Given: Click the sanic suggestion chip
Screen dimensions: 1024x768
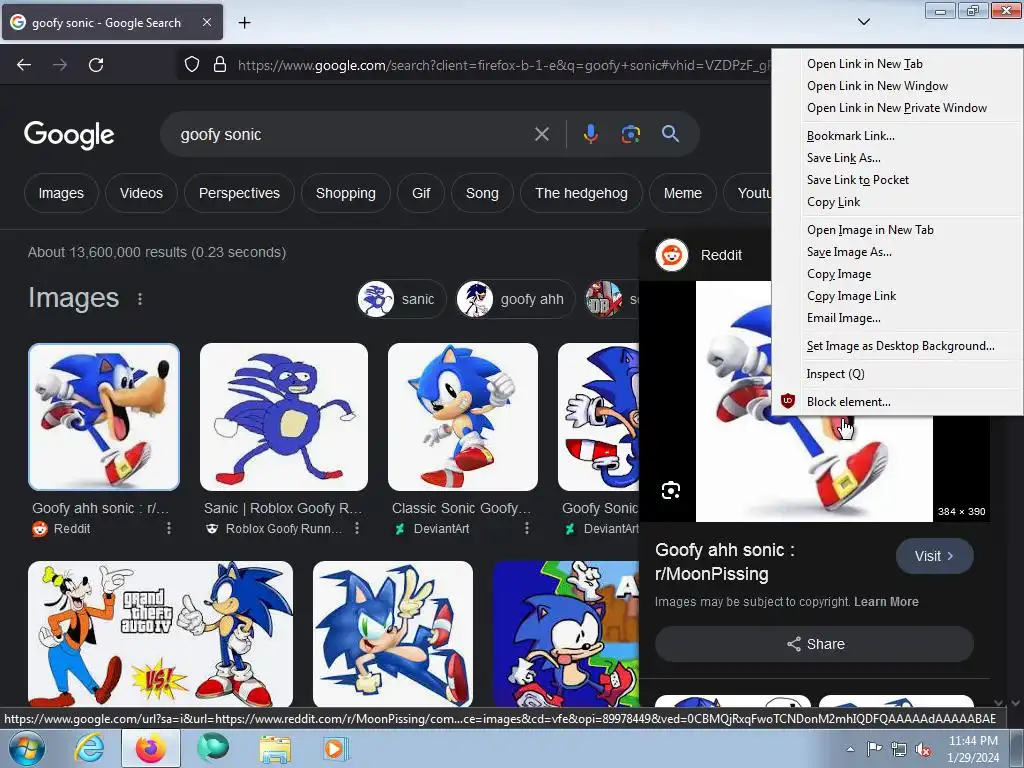Looking at the screenshot, I should point(401,299).
